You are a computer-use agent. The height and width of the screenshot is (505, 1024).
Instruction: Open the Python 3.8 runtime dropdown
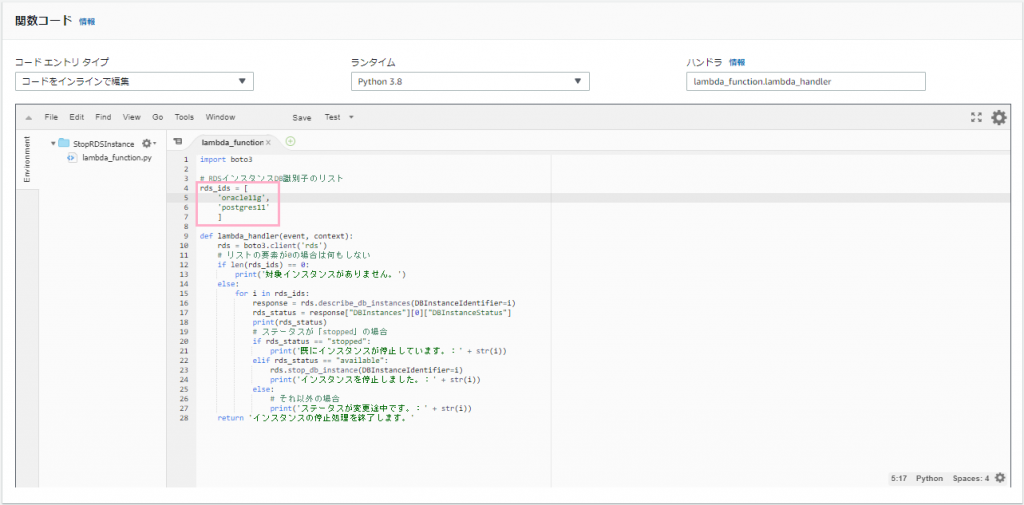click(x=470, y=82)
